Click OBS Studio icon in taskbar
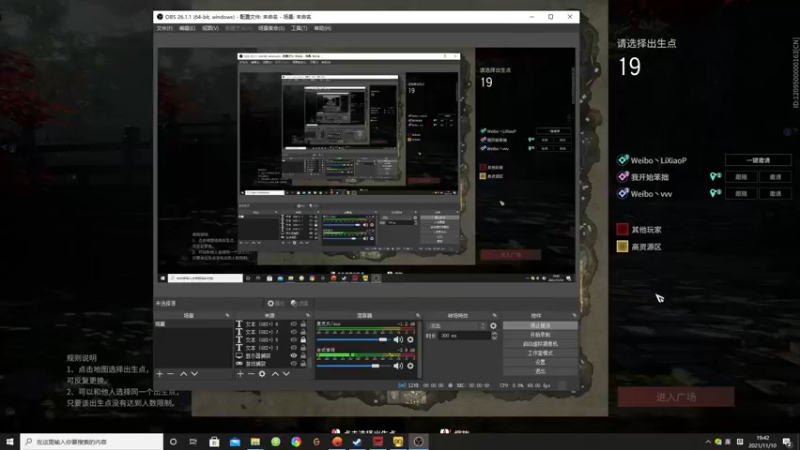The image size is (800, 450). tap(418, 441)
